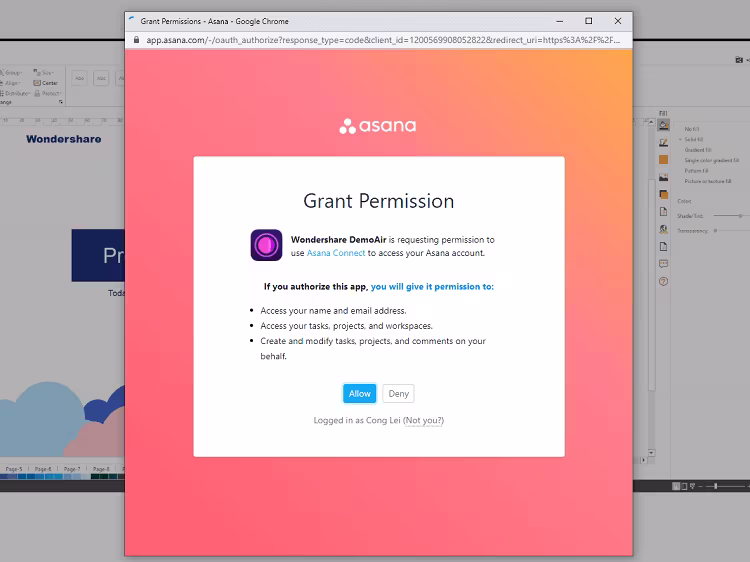The width and height of the screenshot is (750, 562).
Task: Click the camera icon at the top right of the background window
Action: click(739, 60)
